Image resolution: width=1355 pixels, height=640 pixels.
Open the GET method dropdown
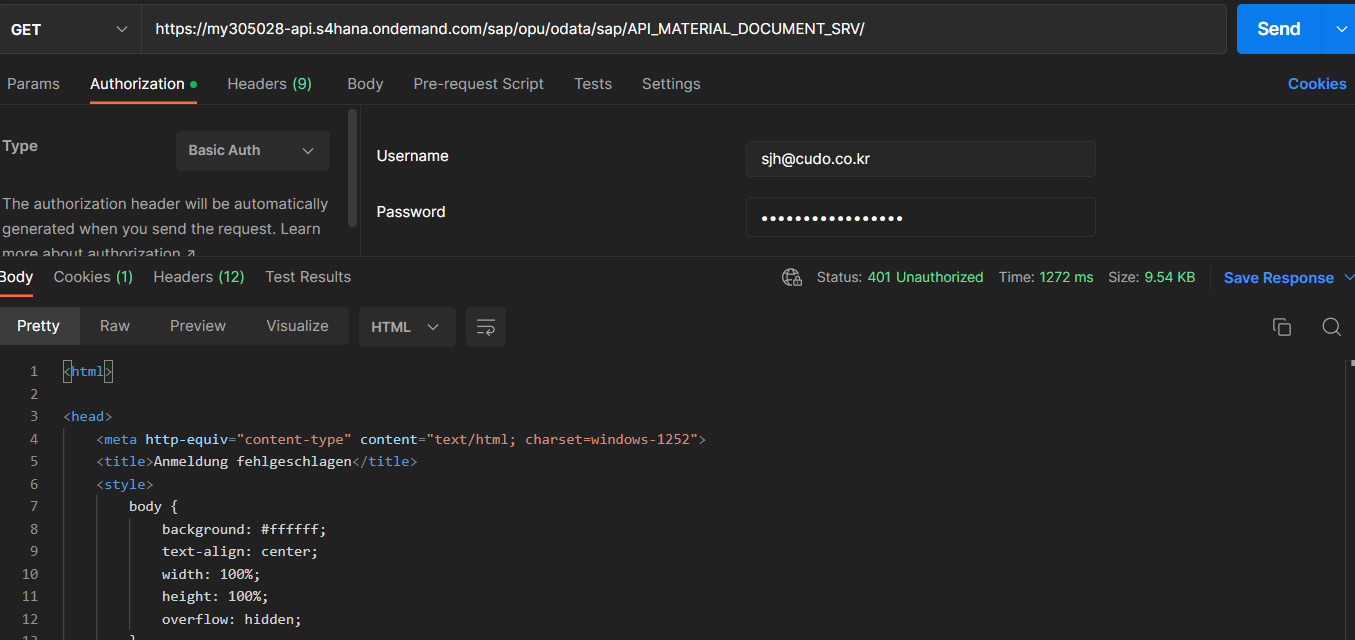70,29
